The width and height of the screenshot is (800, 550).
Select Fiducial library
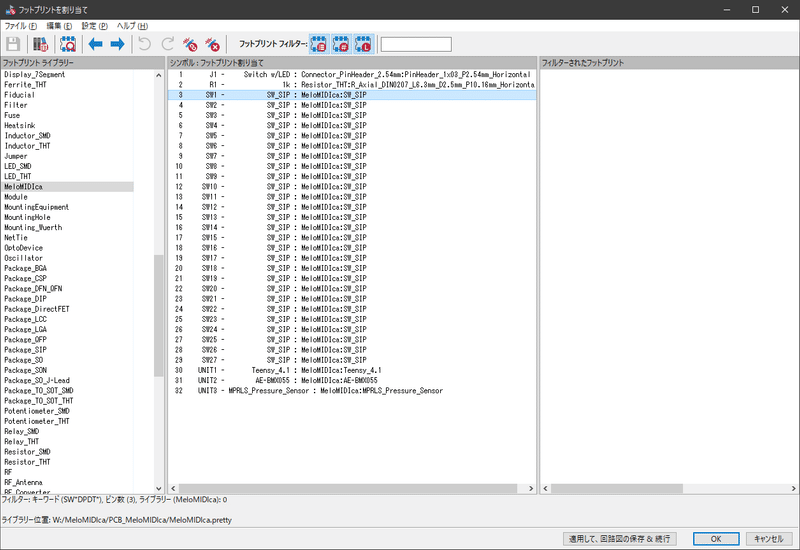[x=19, y=95]
